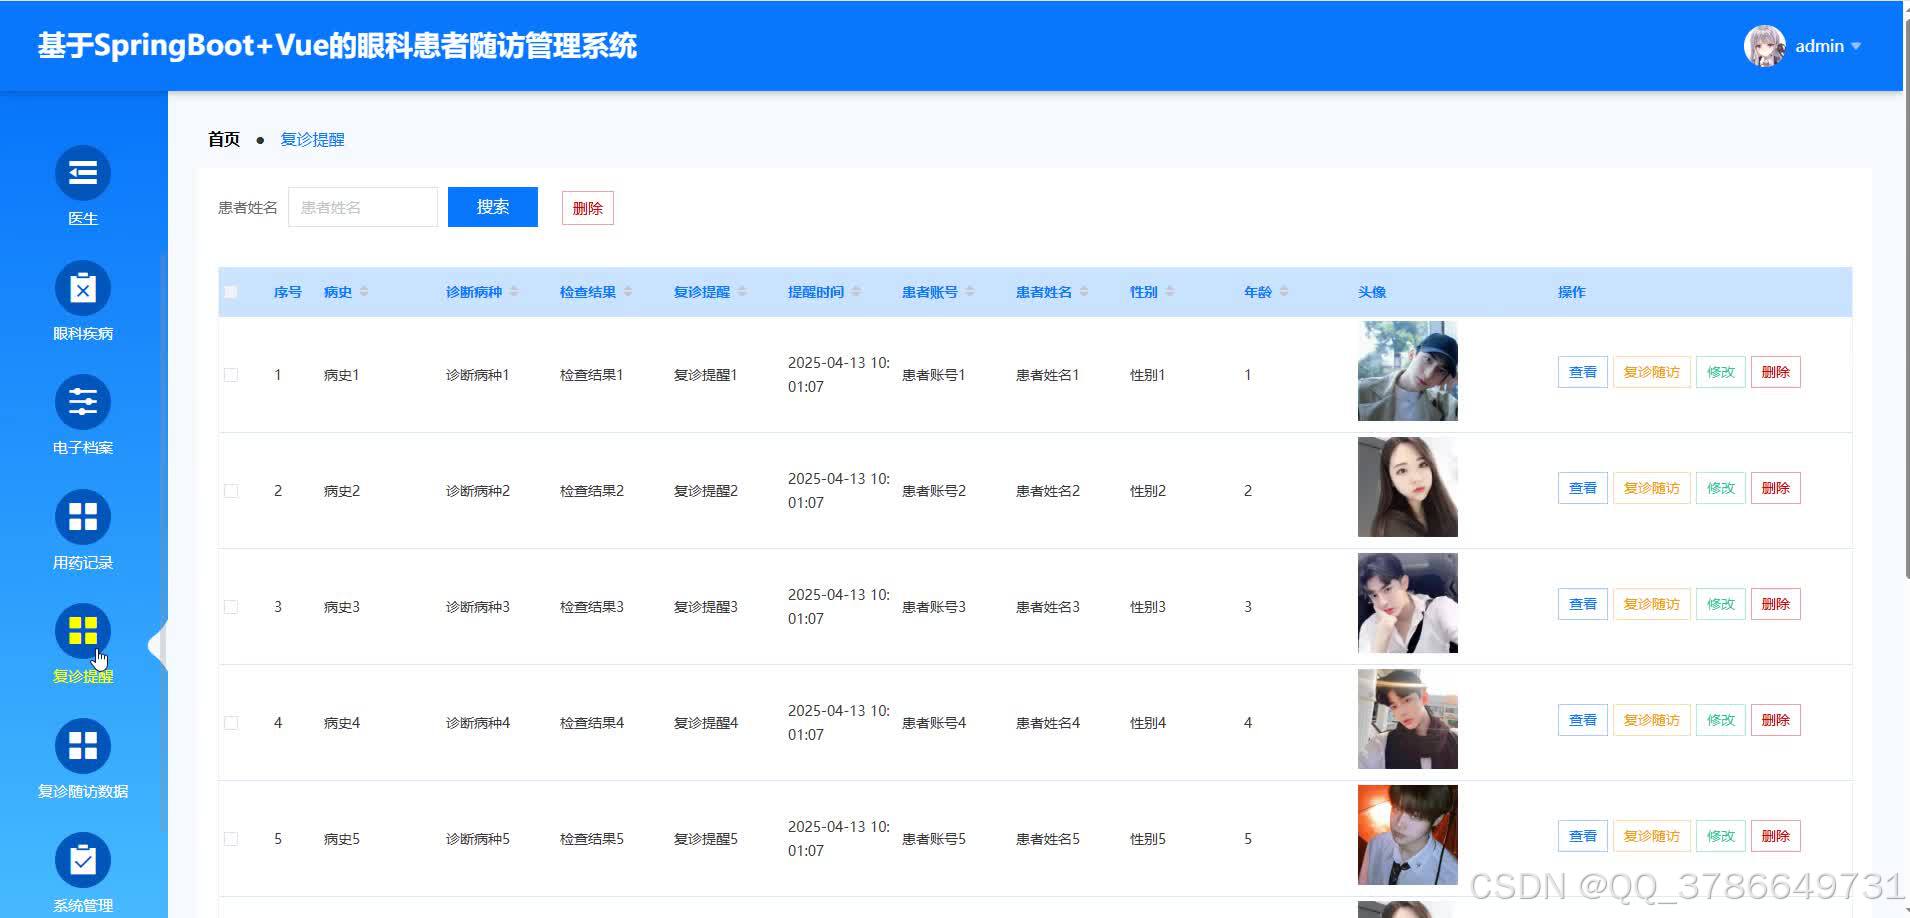This screenshot has height=918, width=1910.
Task: Click the 患者姓名 search input field
Action: [x=362, y=206]
